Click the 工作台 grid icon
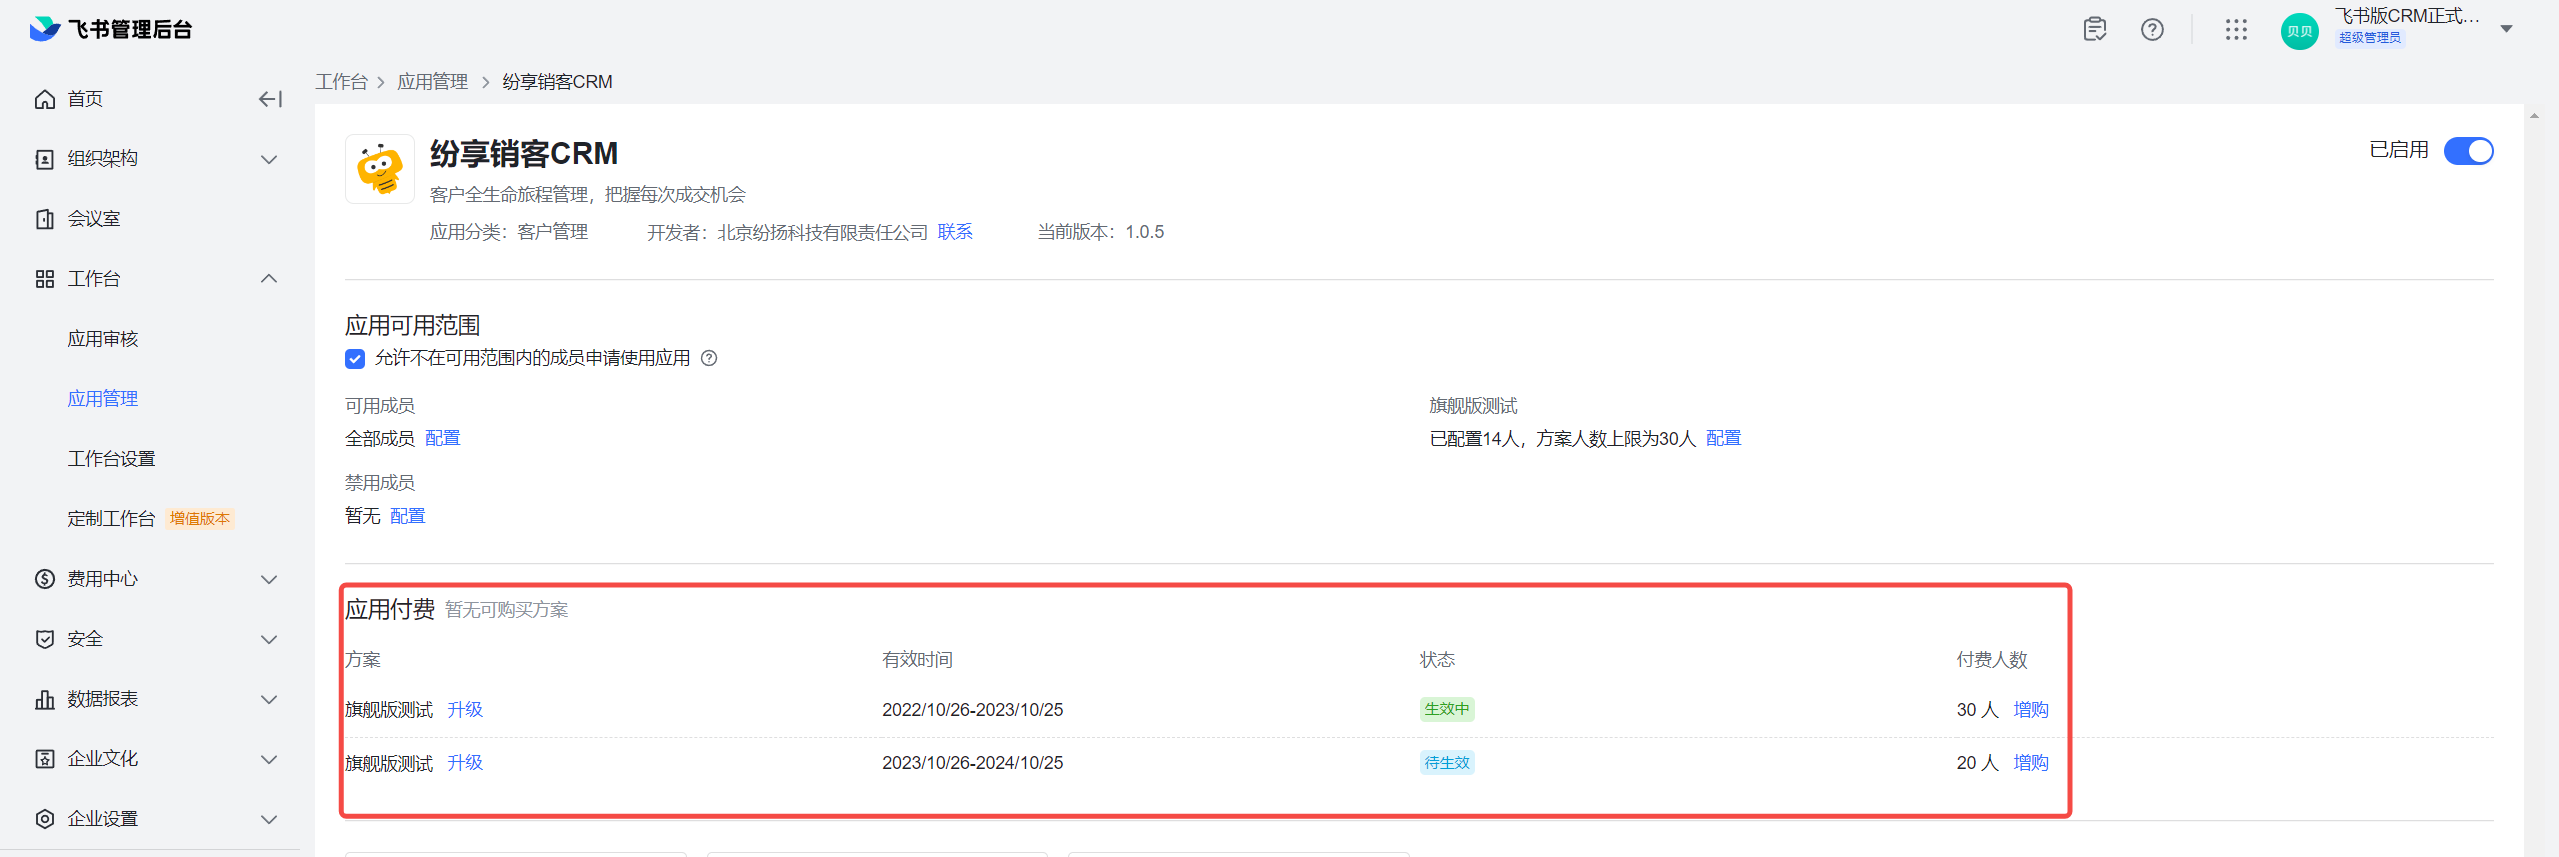Screen dimensions: 2559x857 45,279
